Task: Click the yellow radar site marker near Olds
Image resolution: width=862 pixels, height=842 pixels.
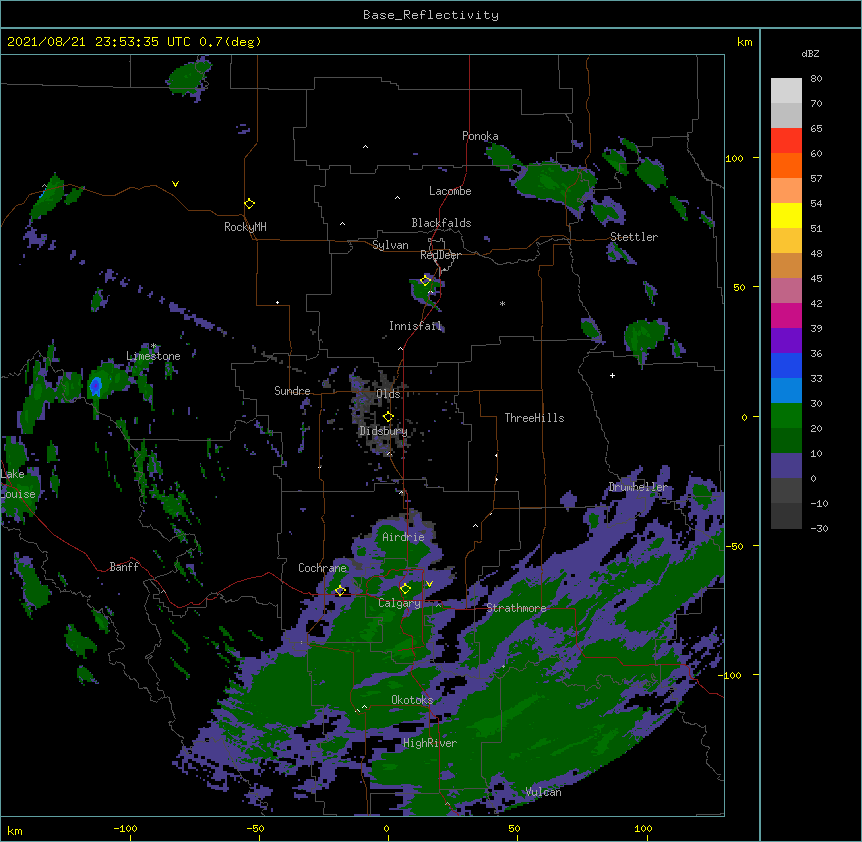Action: (x=388, y=417)
